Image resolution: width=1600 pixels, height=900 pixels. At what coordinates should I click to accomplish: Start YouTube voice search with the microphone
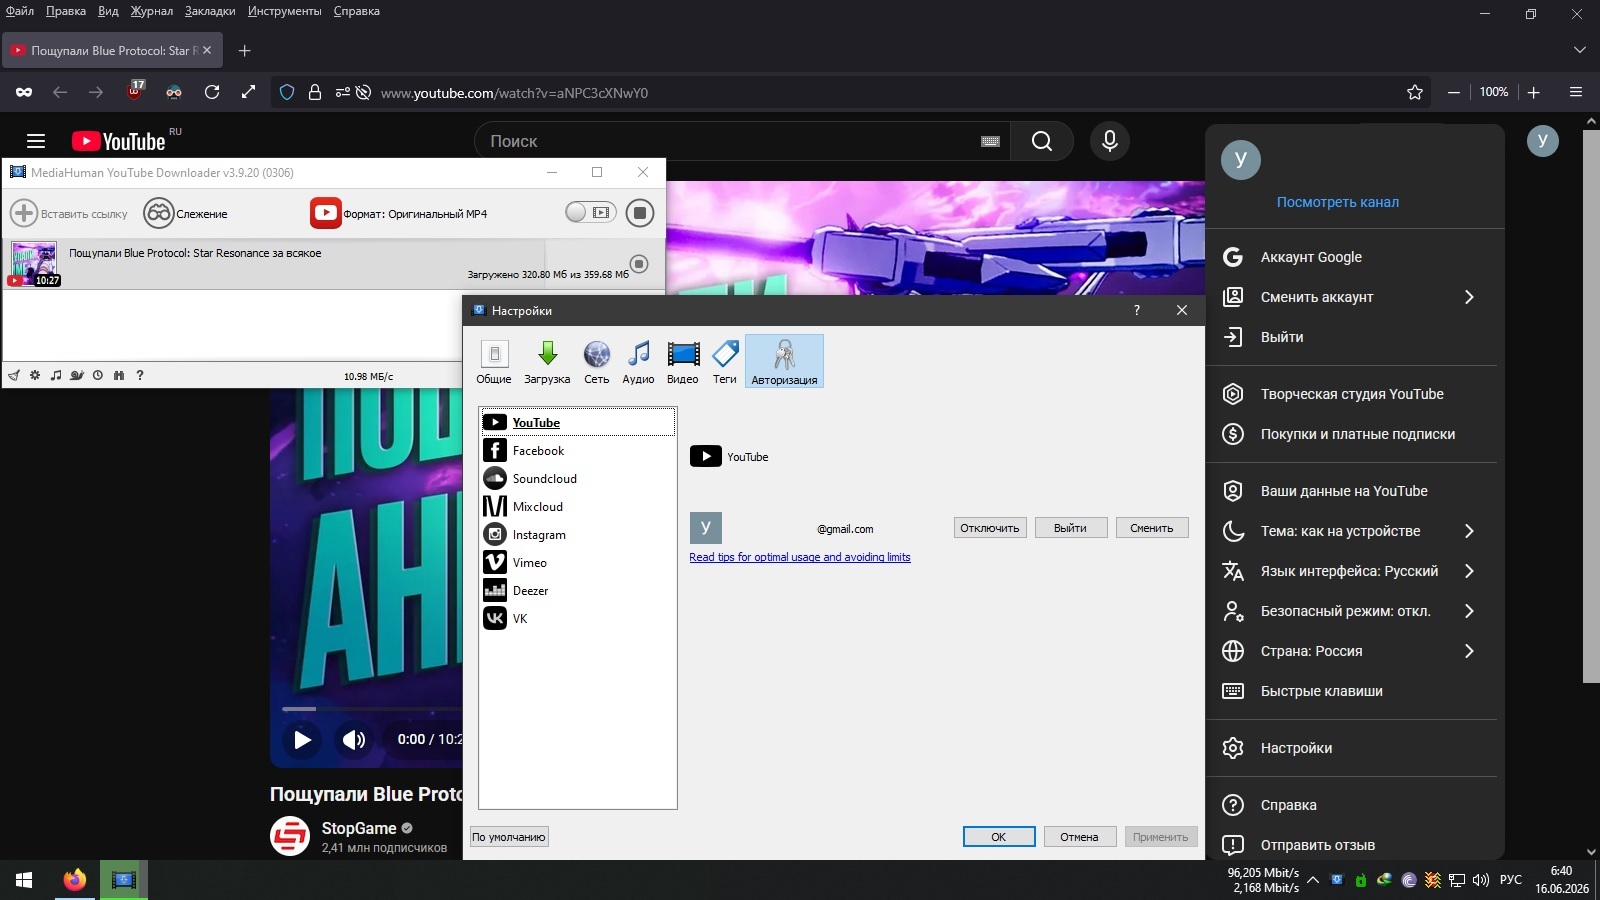[x=1110, y=141]
